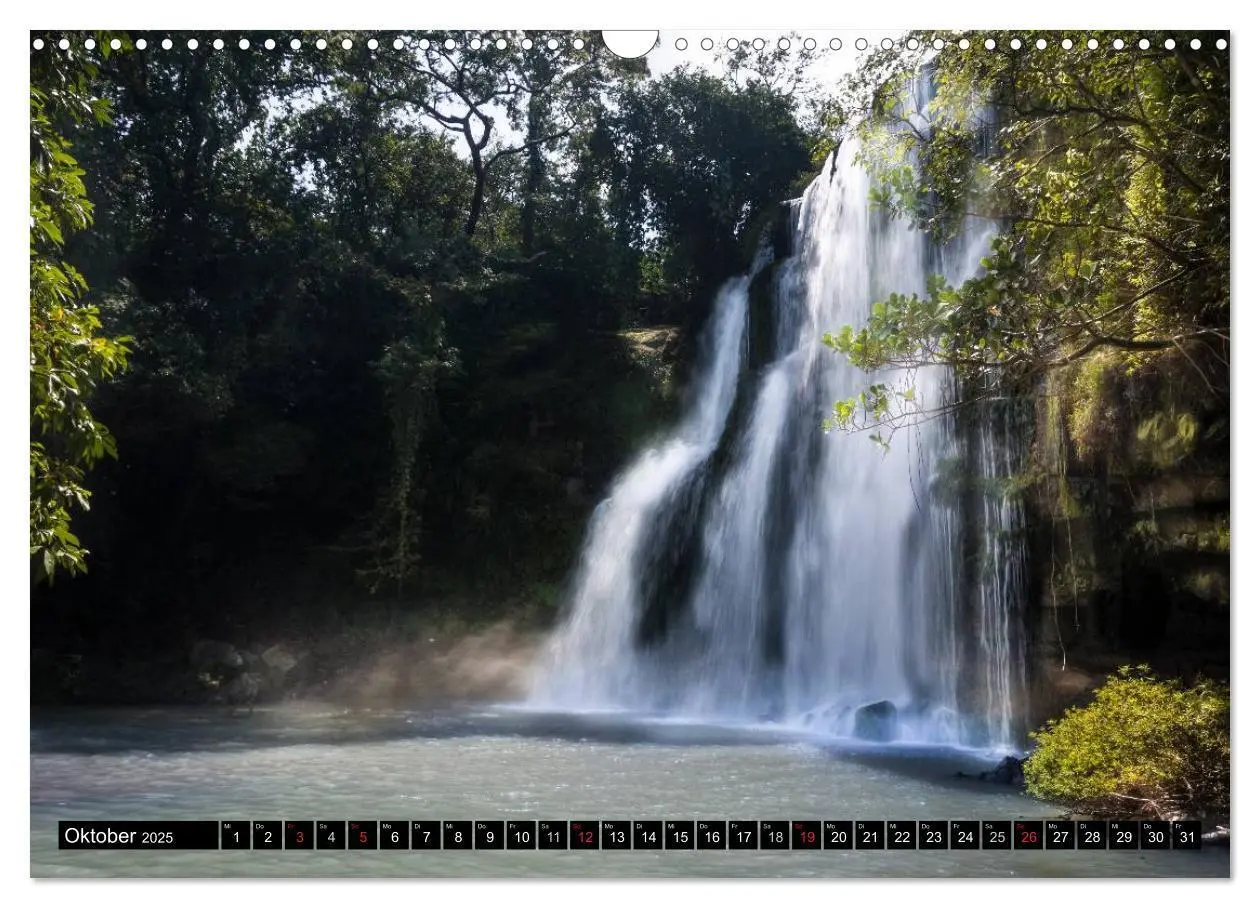Viewport: 1260px width, 908px height.
Task: Select the red Sunday date 26
Action: click(x=1029, y=836)
